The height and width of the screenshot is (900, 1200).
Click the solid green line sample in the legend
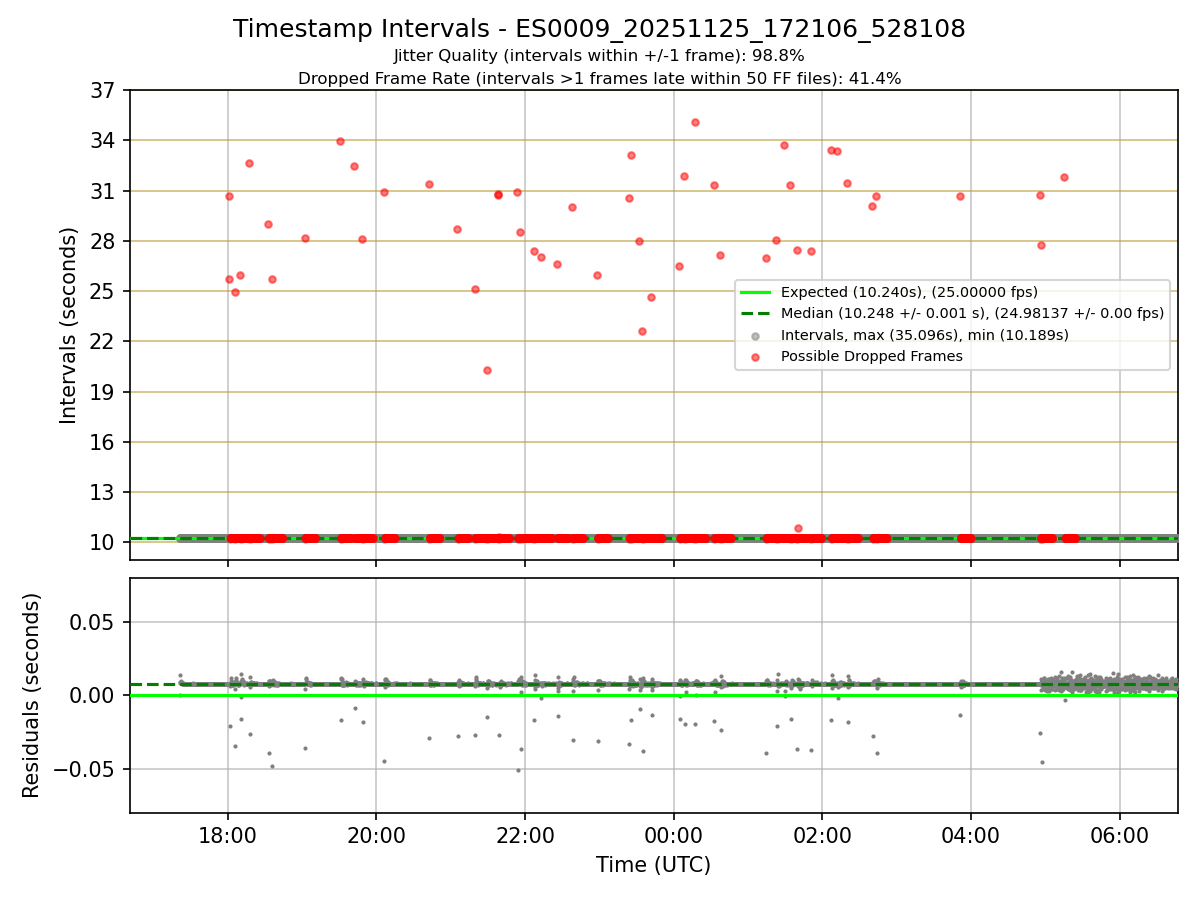(755, 293)
